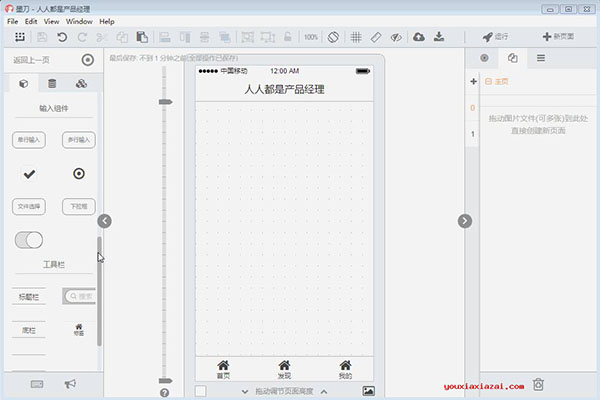Viewport: 600px width, 400px height.
Task: Select the home tab icon component
Action: coord(79,330)
